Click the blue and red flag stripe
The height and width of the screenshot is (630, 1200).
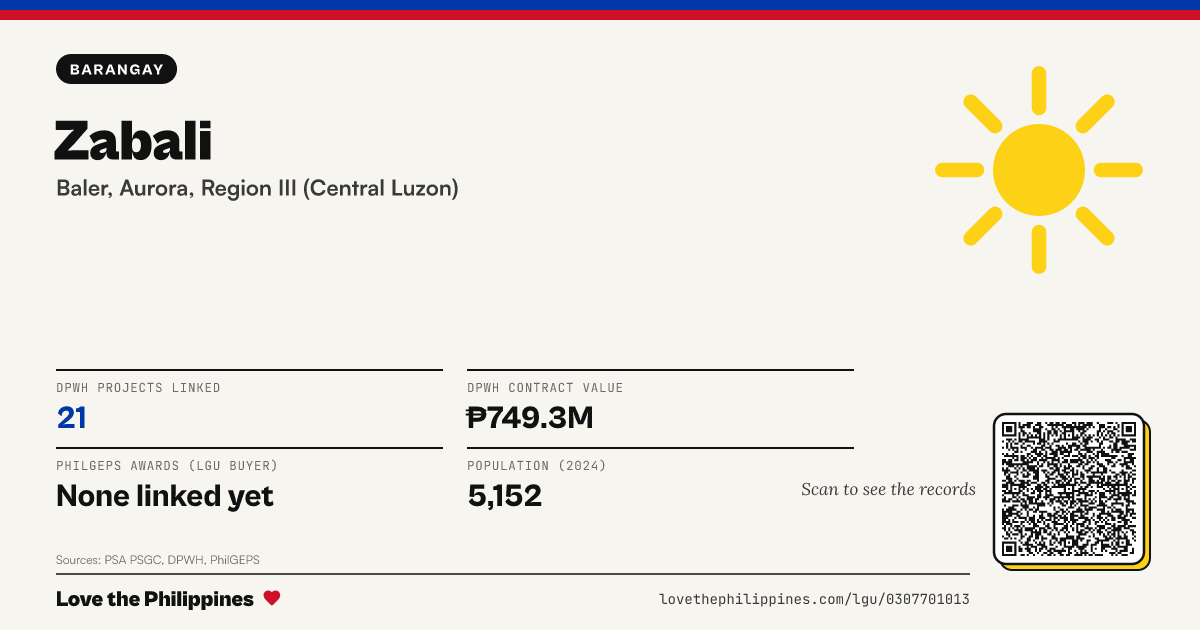[x=600, y=10]
